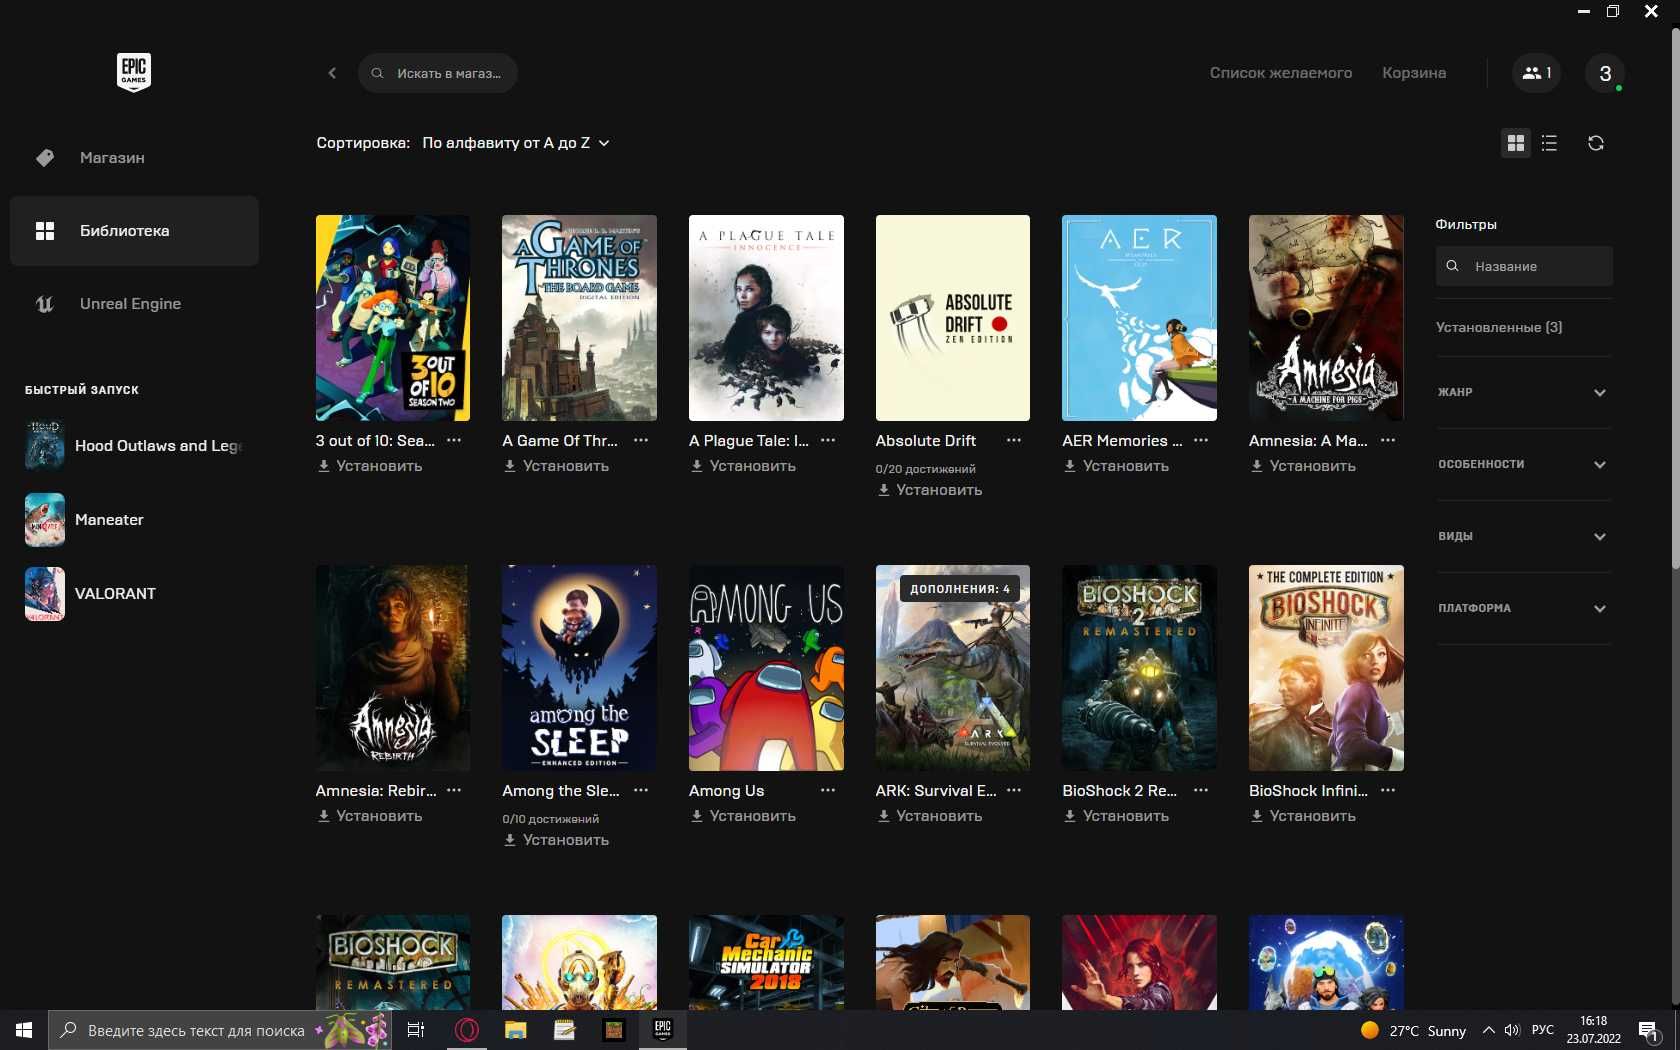Open the sort order dropdown

coord(515,143)
